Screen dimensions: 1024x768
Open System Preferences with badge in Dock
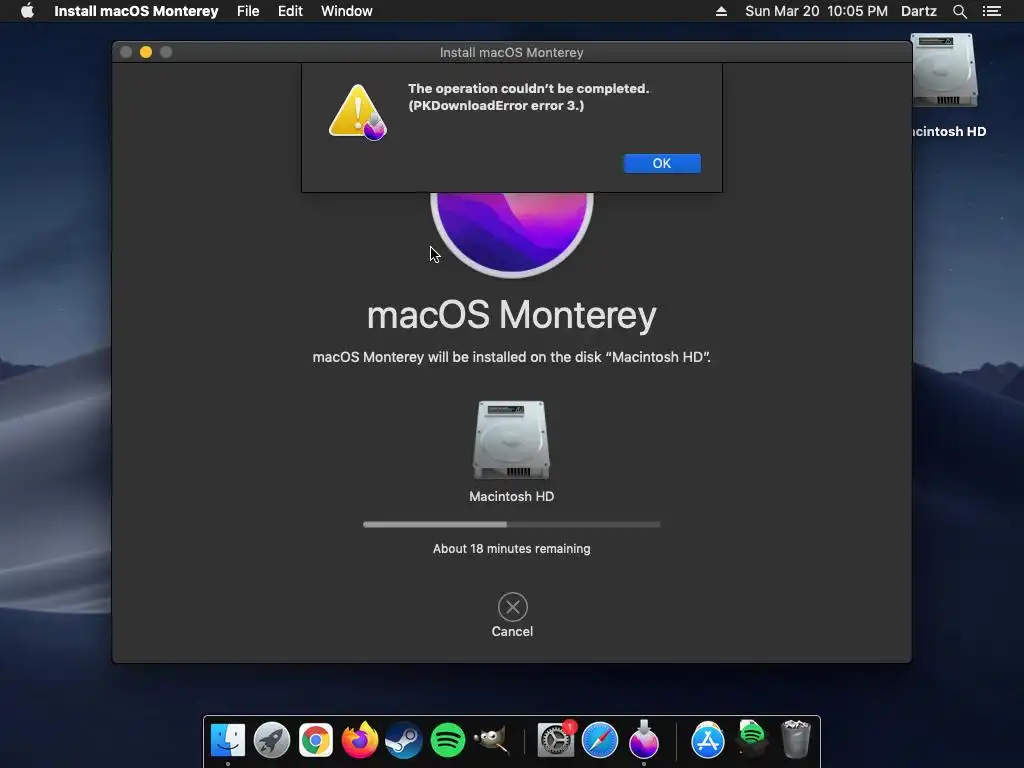tap(556, 740)
